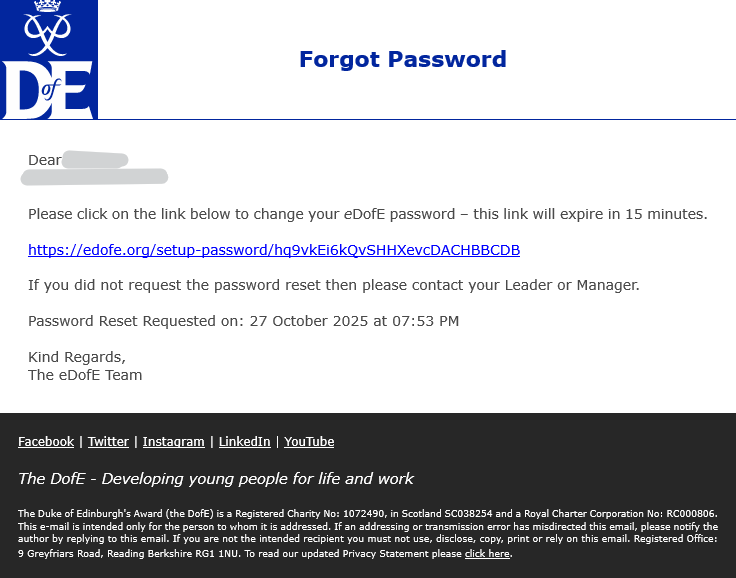Click the redacted name next to Dear
736x578 pixels.
pos(95,160)
